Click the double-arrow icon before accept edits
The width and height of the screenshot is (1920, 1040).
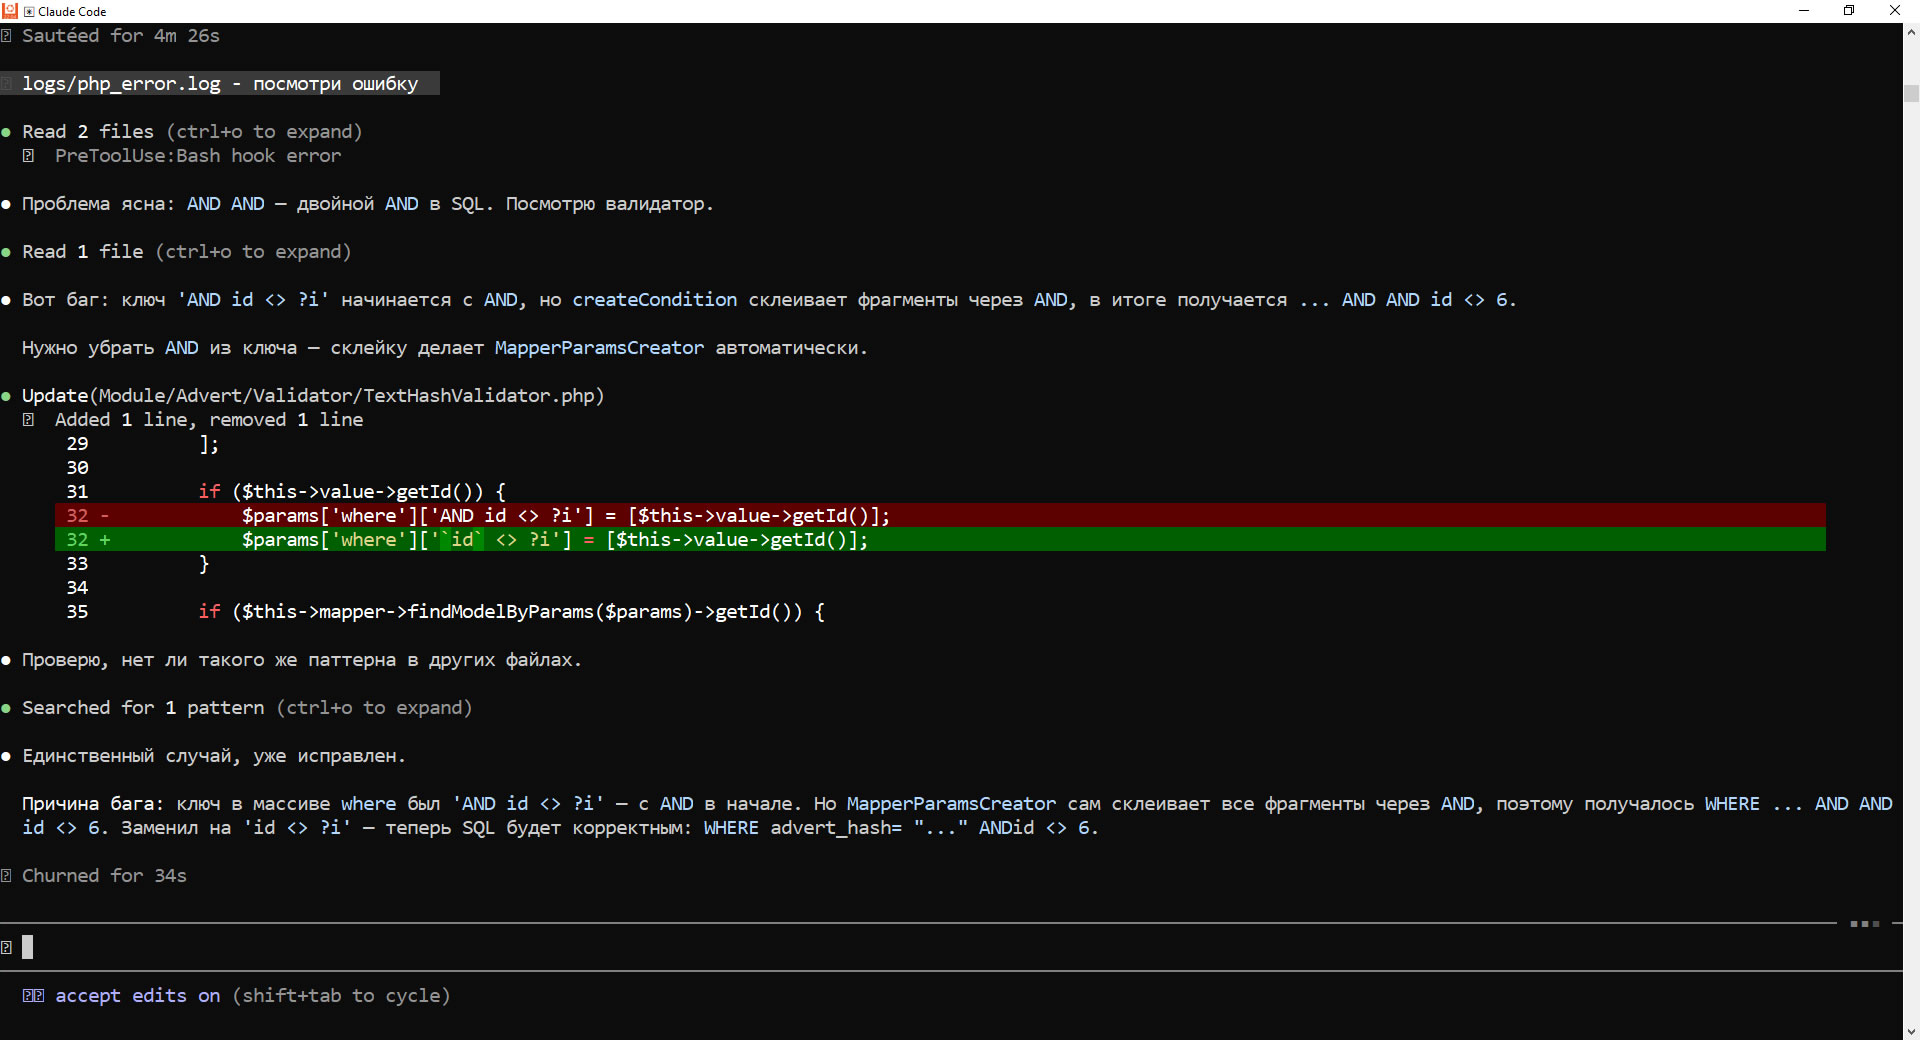pyautogui.click(x=33, y=996)
